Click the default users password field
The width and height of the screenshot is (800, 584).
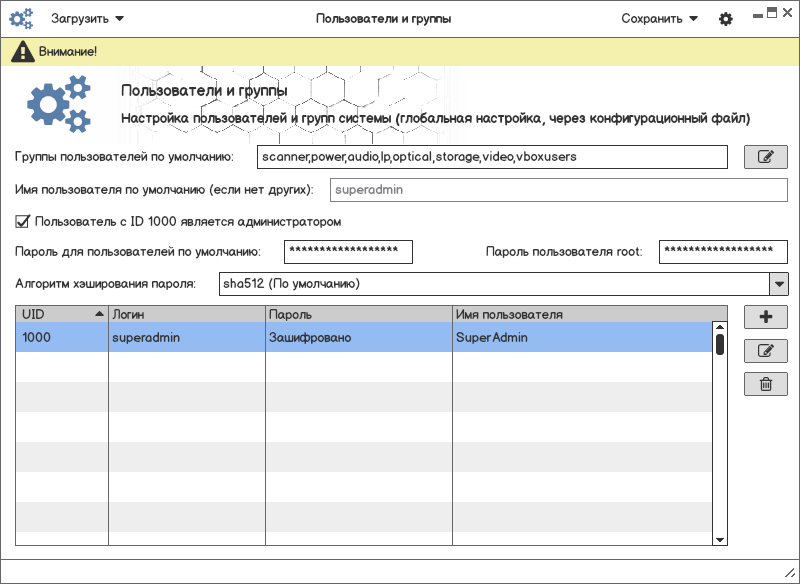click(348, 252)
